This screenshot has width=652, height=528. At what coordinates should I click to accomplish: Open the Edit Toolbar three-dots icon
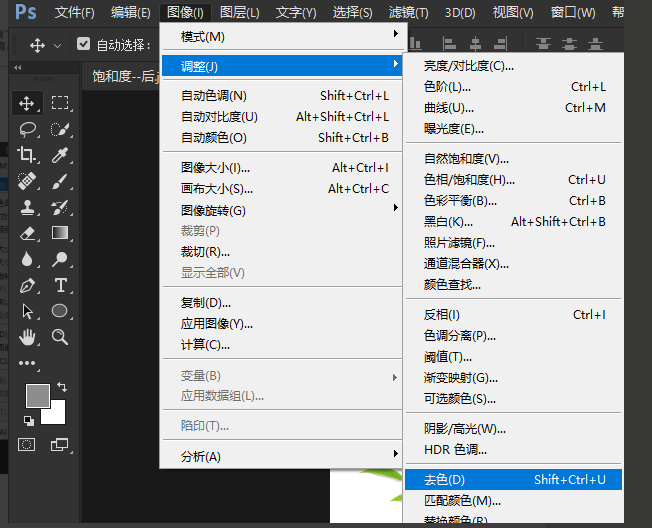[27, 363]
